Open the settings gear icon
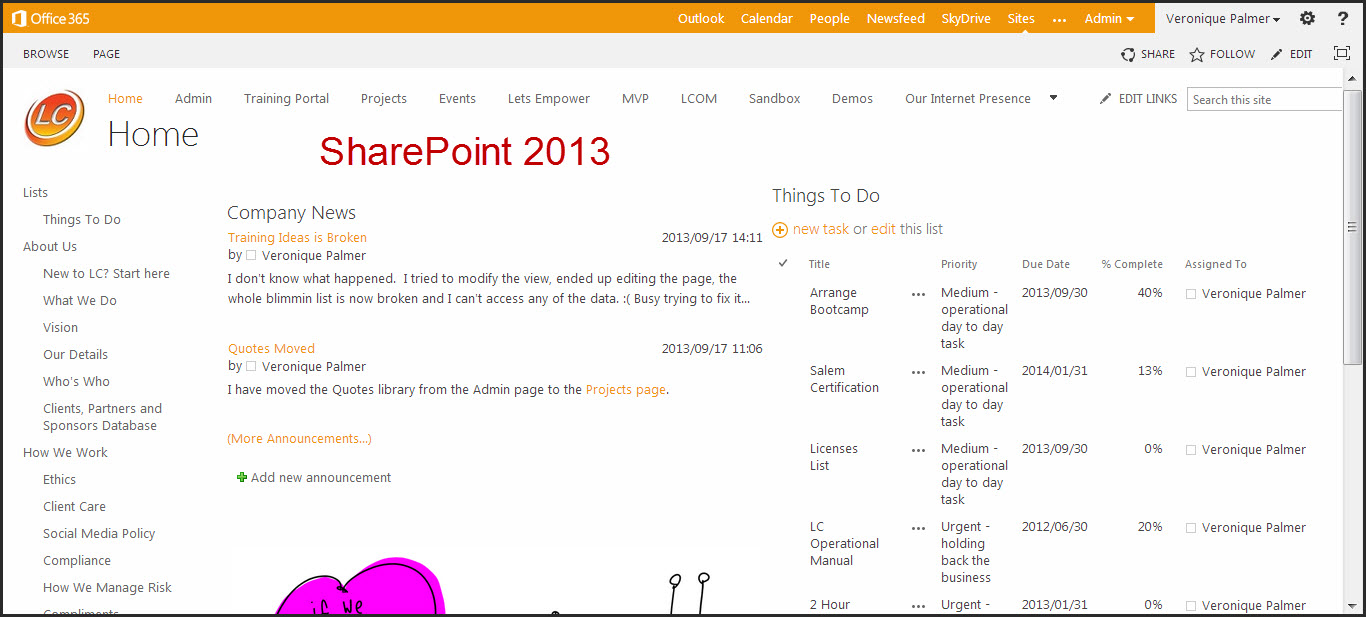The image size is (1366, 617). pyautogui.click(x=1307, y=18)
